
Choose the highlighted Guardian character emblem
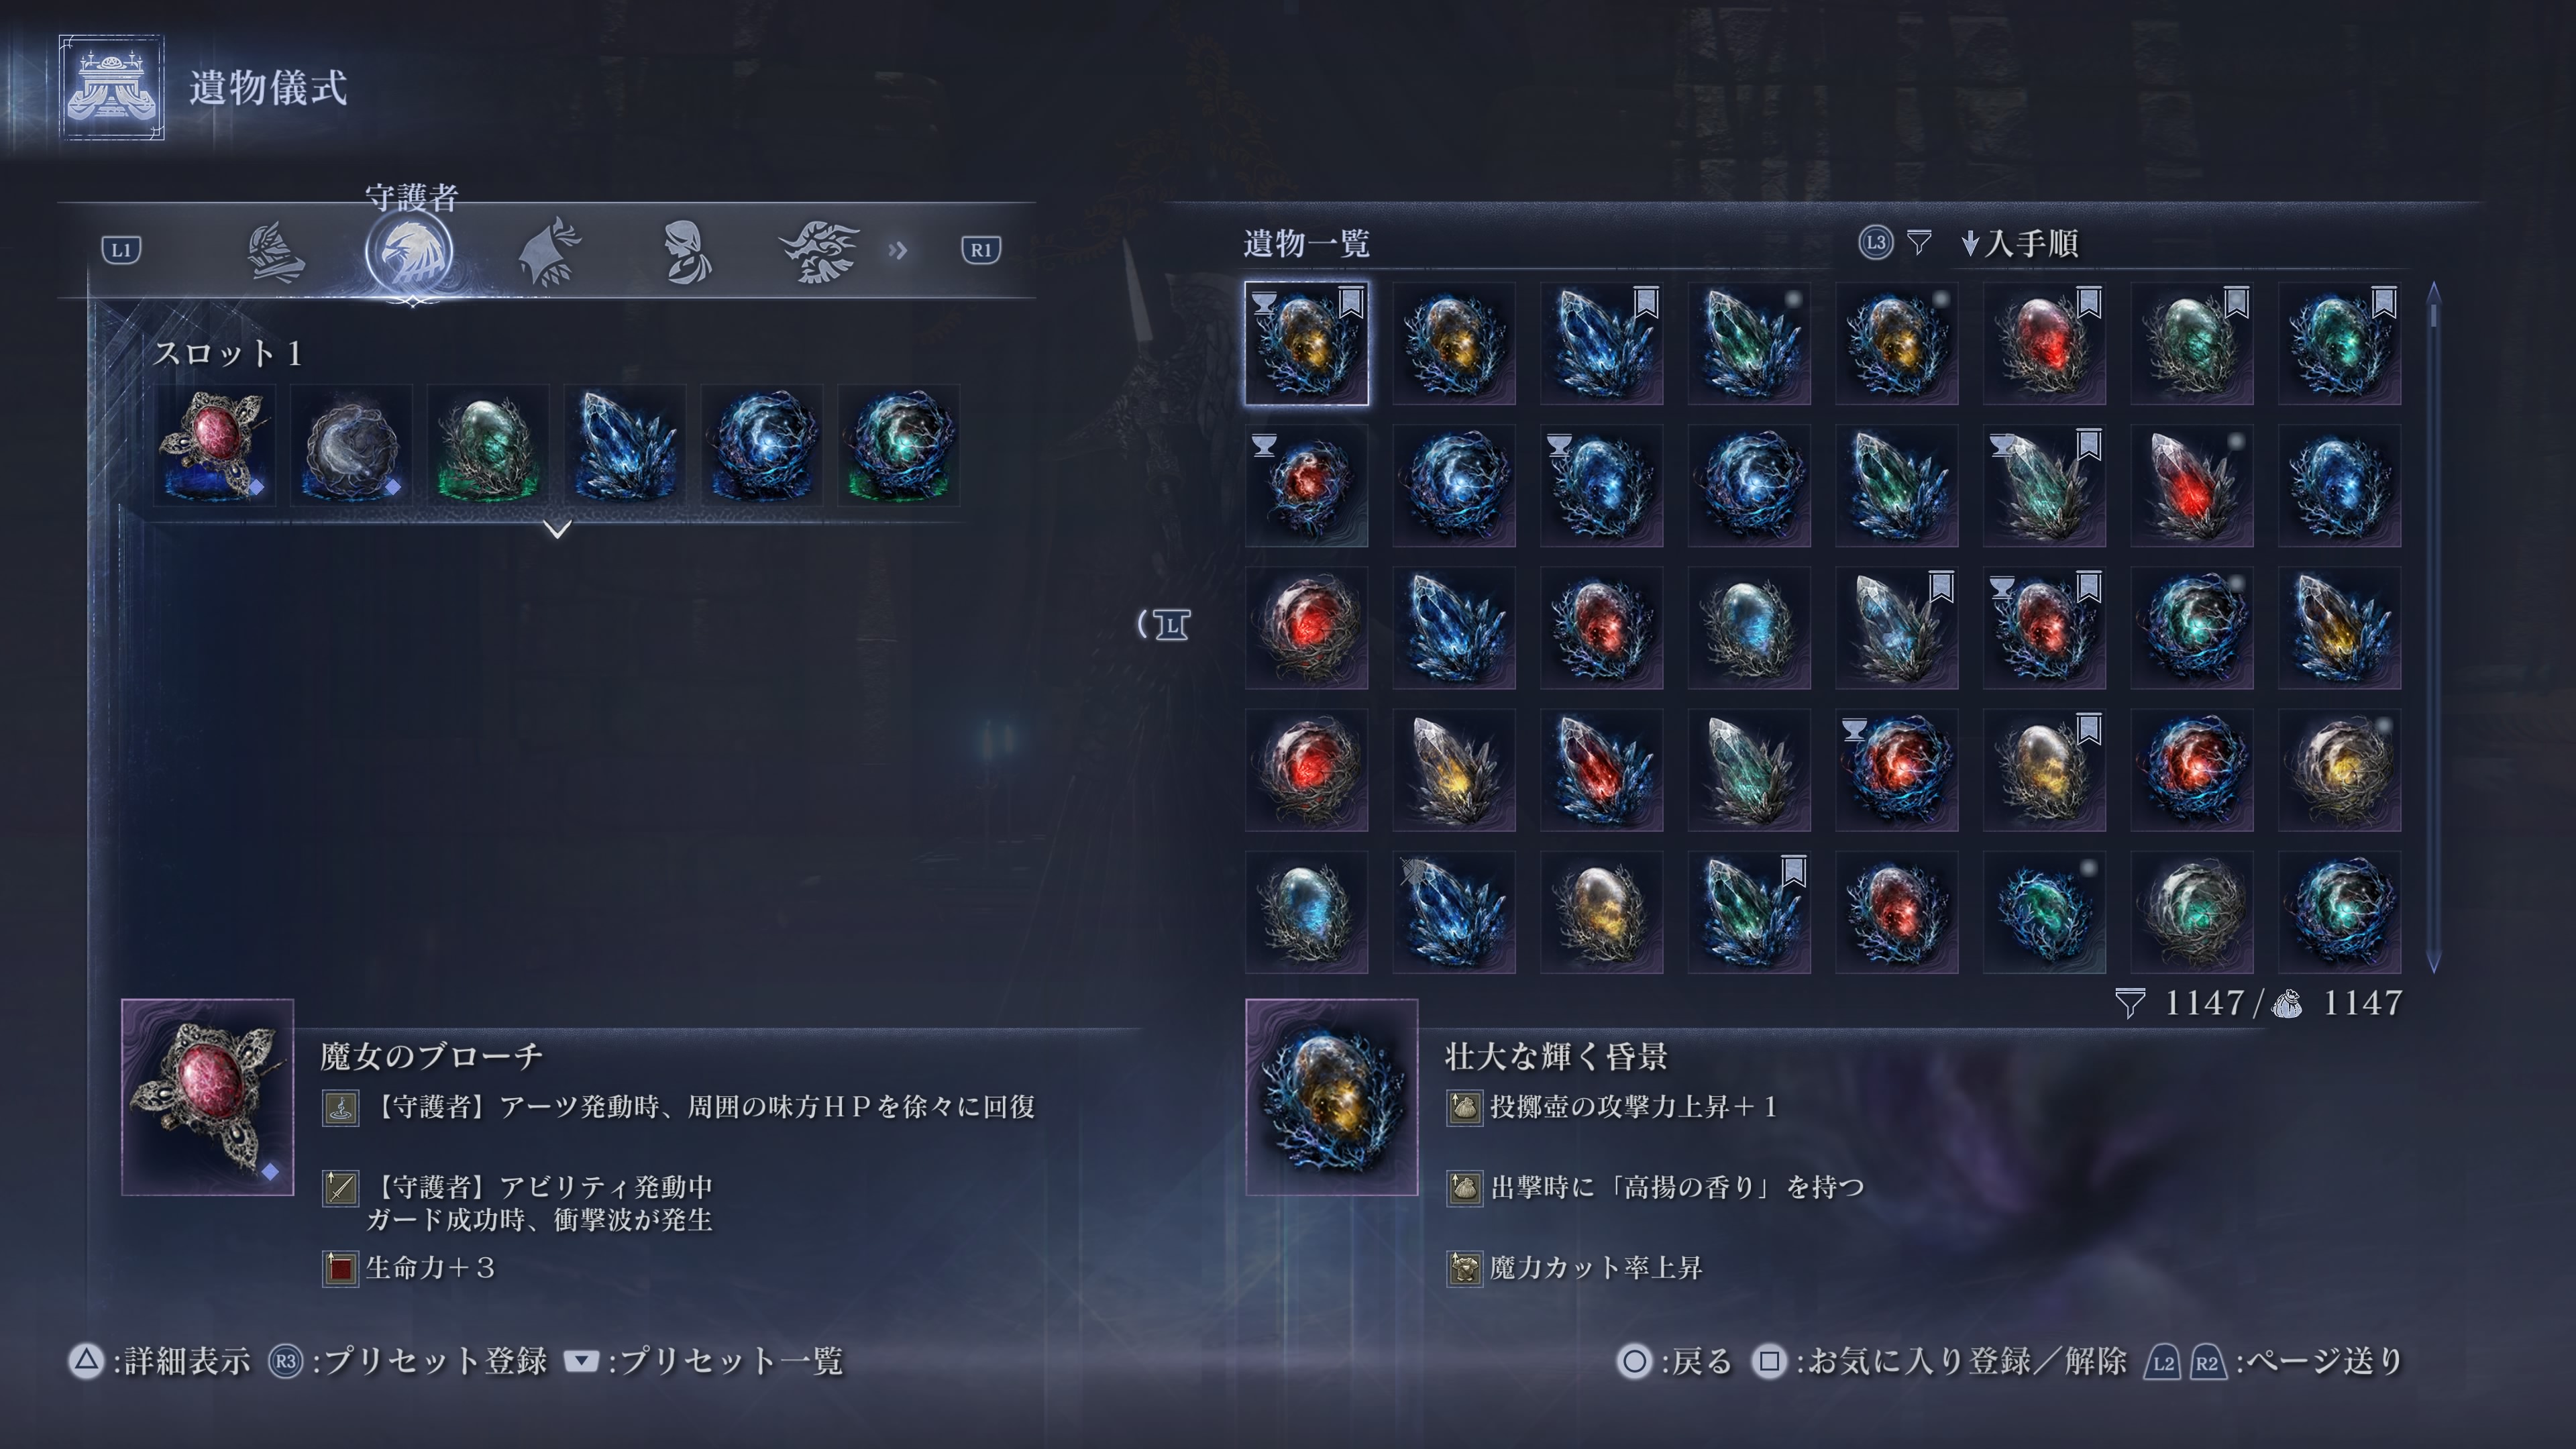point(409,252)
